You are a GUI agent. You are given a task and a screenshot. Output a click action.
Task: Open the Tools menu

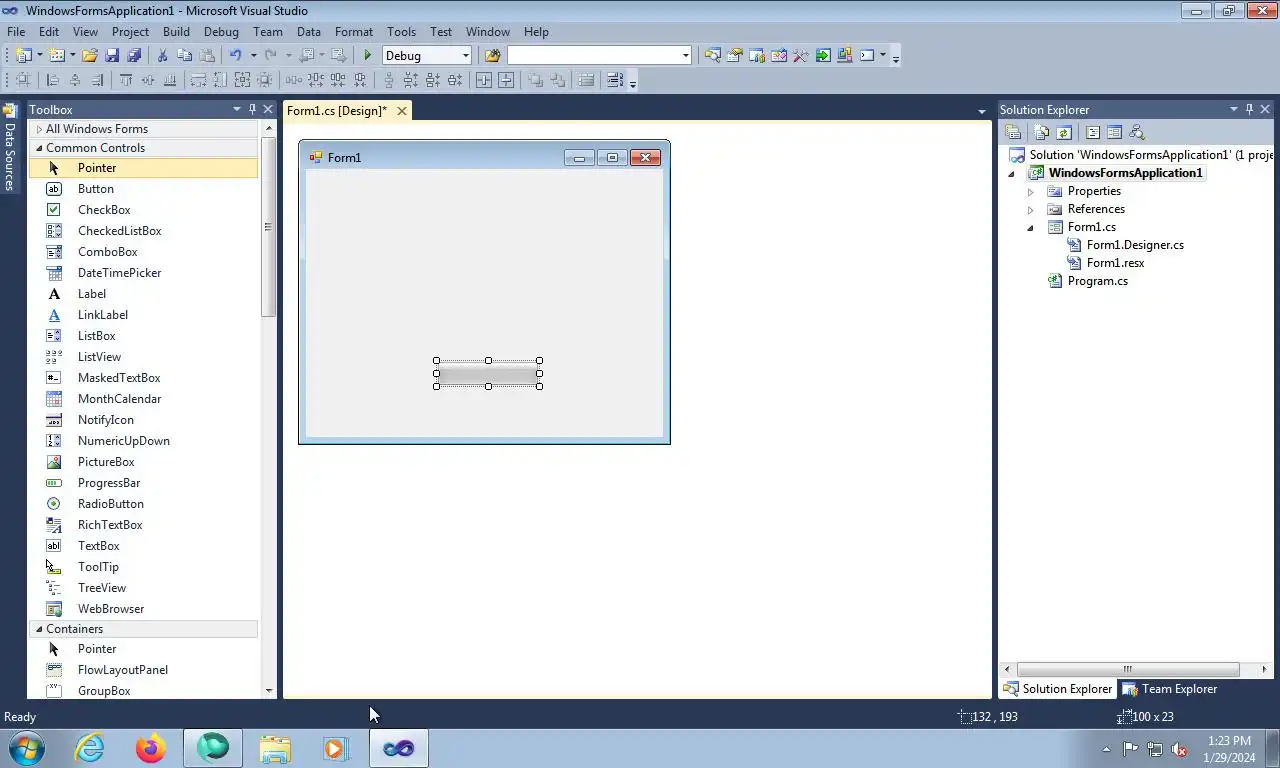coord(401,32)
